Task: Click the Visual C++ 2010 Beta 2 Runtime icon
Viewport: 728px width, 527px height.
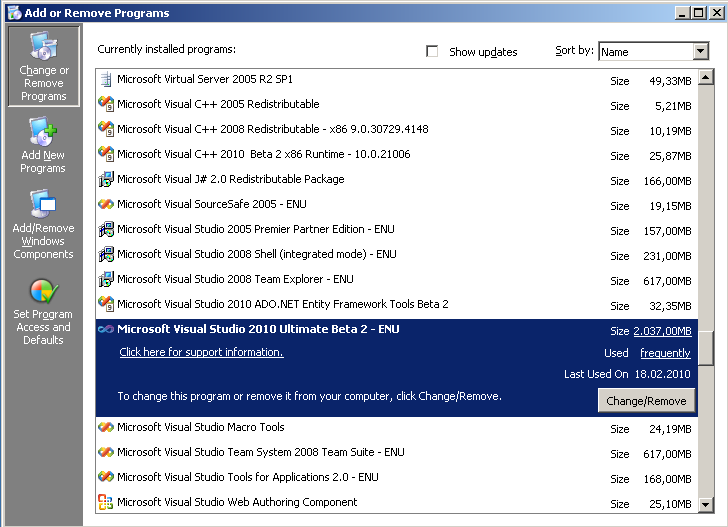Action: pyautogui.click(x=106, y=155)
